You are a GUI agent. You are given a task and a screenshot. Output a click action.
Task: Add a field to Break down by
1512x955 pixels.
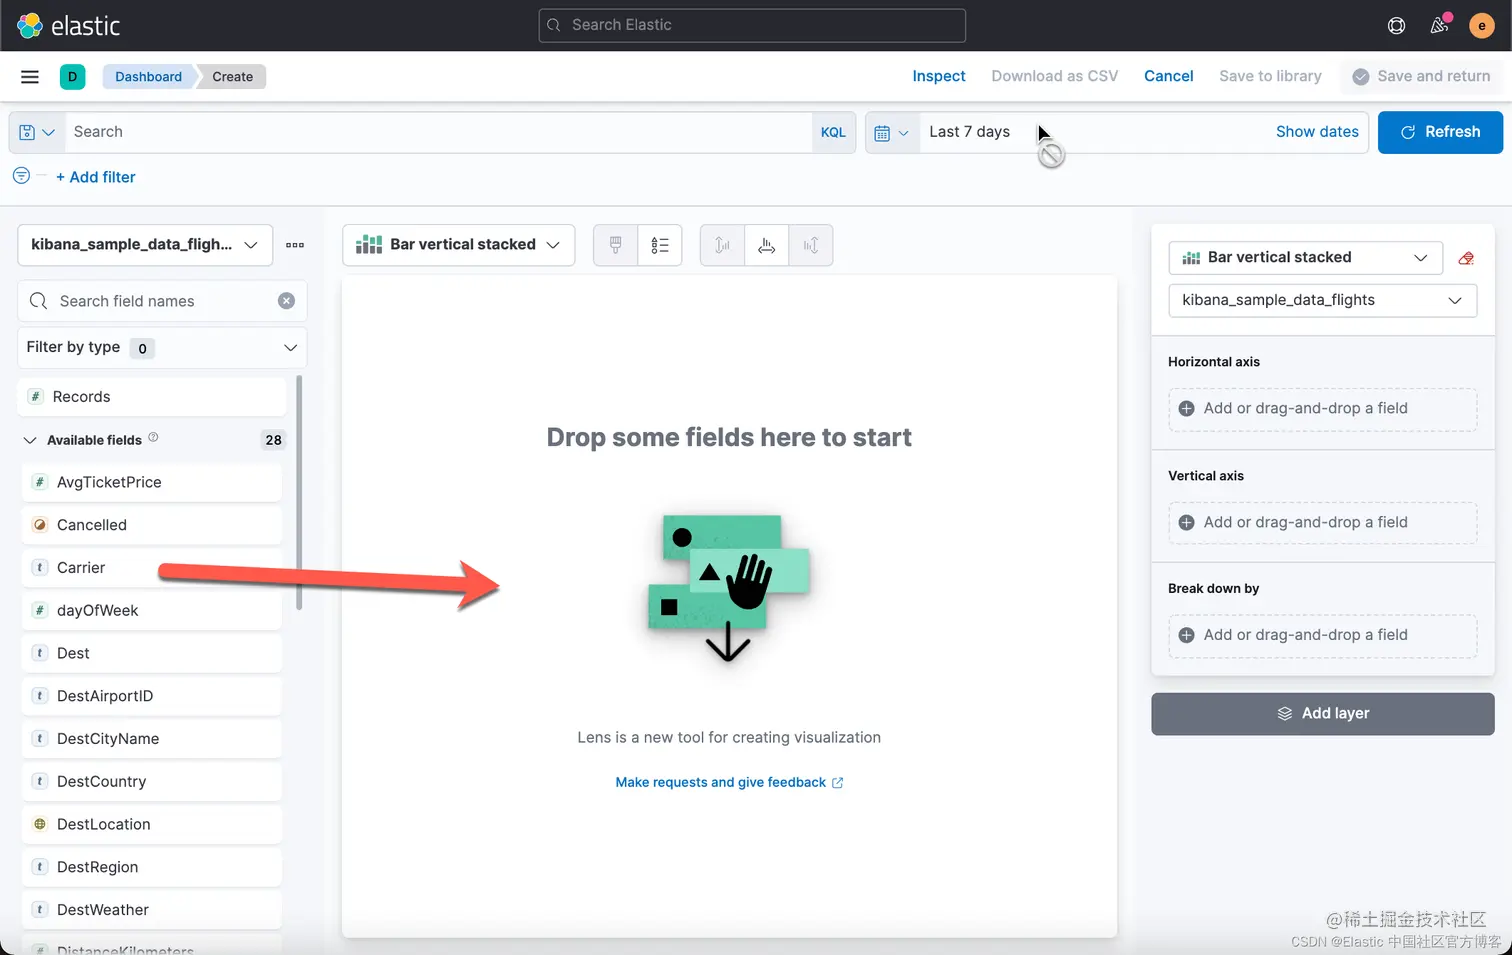(1322, 636)
